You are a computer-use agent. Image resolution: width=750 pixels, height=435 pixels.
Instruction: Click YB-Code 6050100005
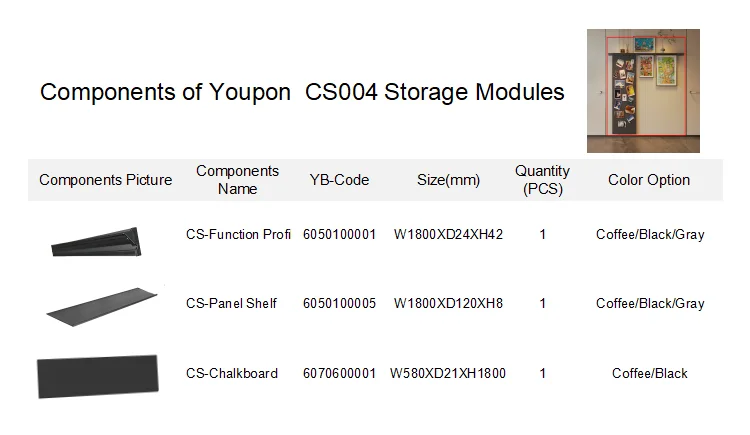339,303
